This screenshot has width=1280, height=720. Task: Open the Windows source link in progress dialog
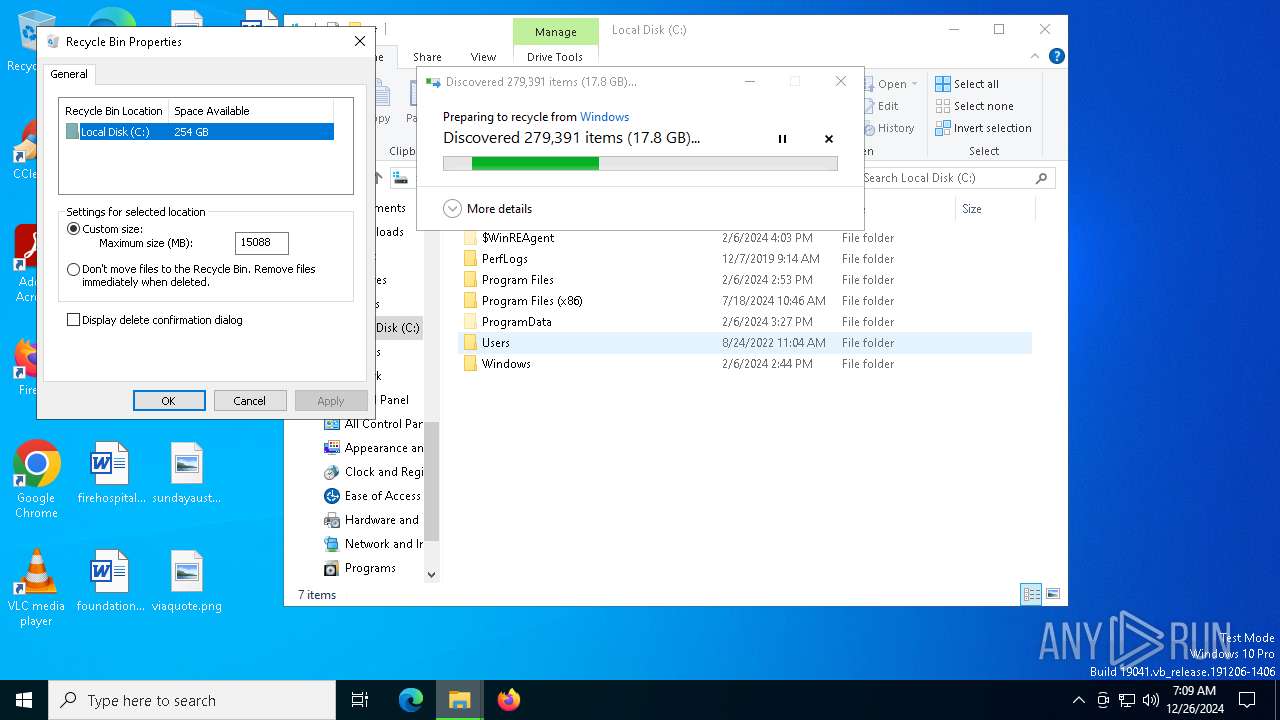point(604,117)
